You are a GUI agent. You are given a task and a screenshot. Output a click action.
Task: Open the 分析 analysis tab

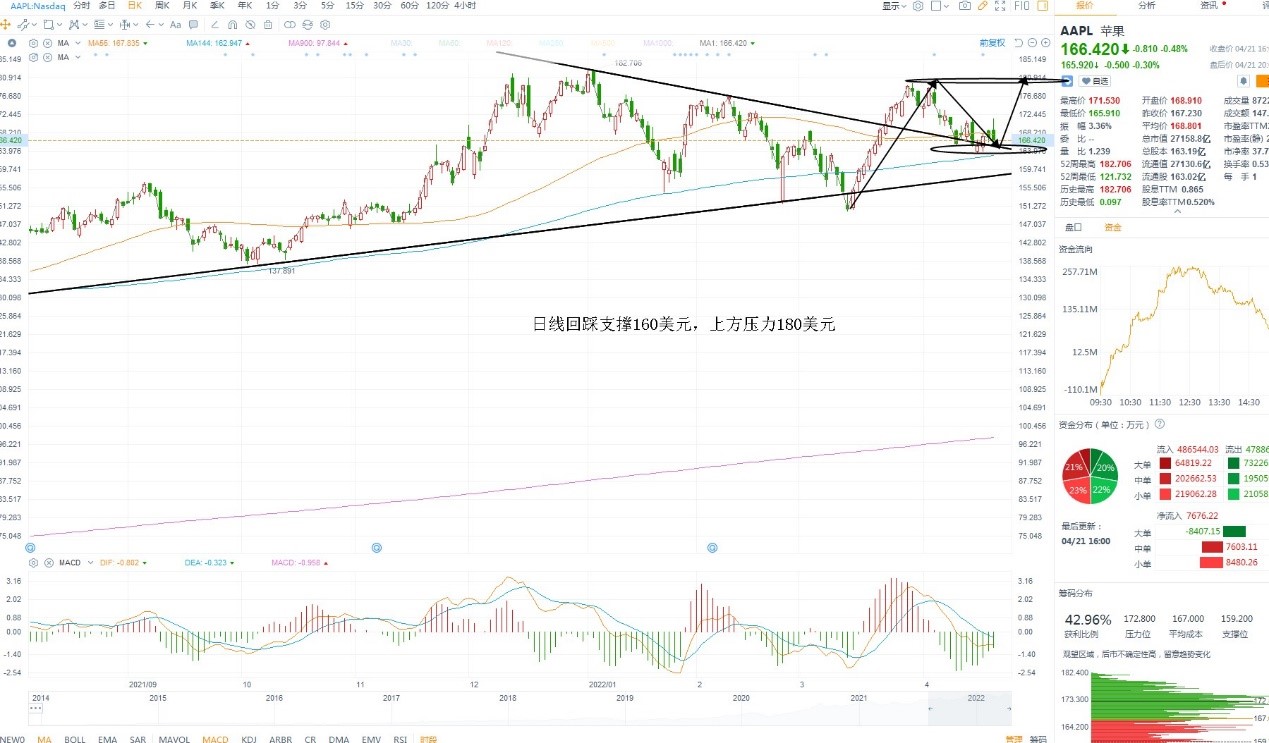[1147, 6]
